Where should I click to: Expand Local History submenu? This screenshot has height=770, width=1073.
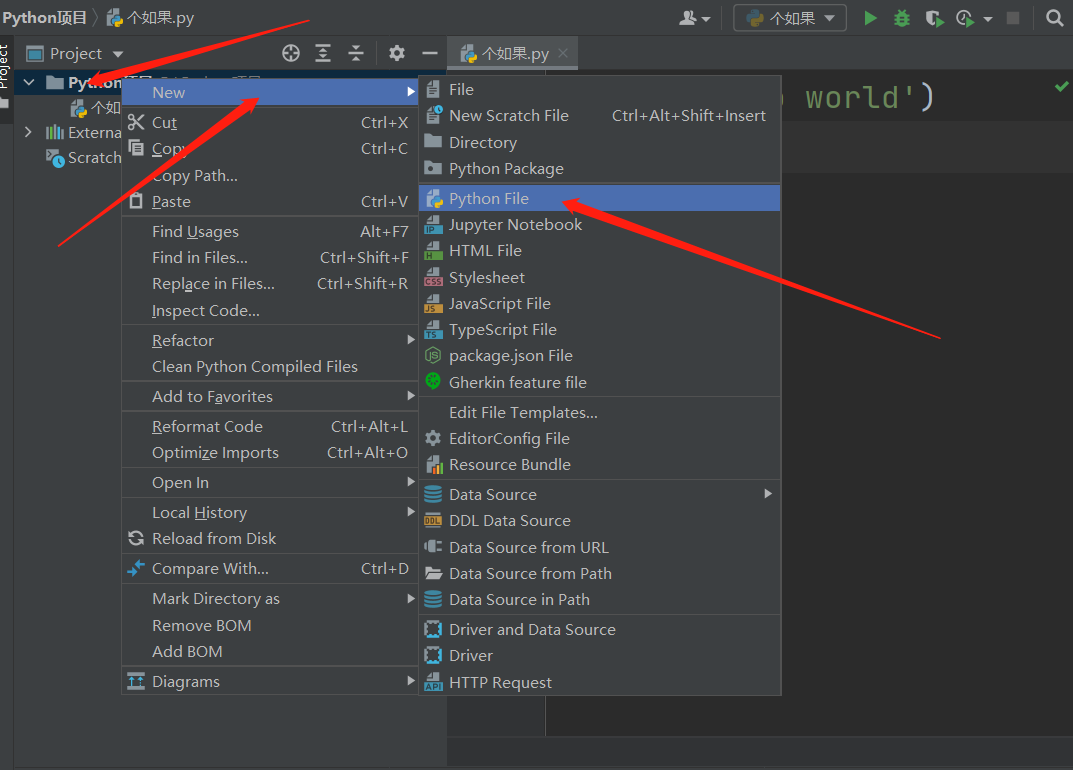tap(270, 513)
